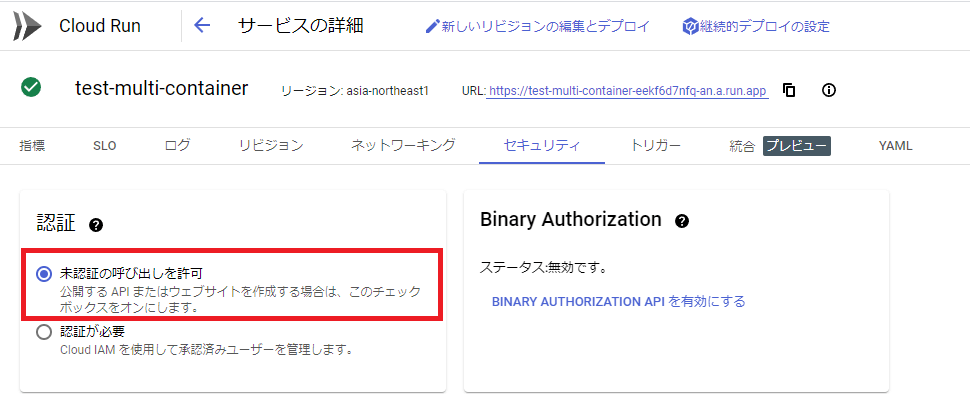Open the URL info icon

pyautogui.click(x=829, y=90)
